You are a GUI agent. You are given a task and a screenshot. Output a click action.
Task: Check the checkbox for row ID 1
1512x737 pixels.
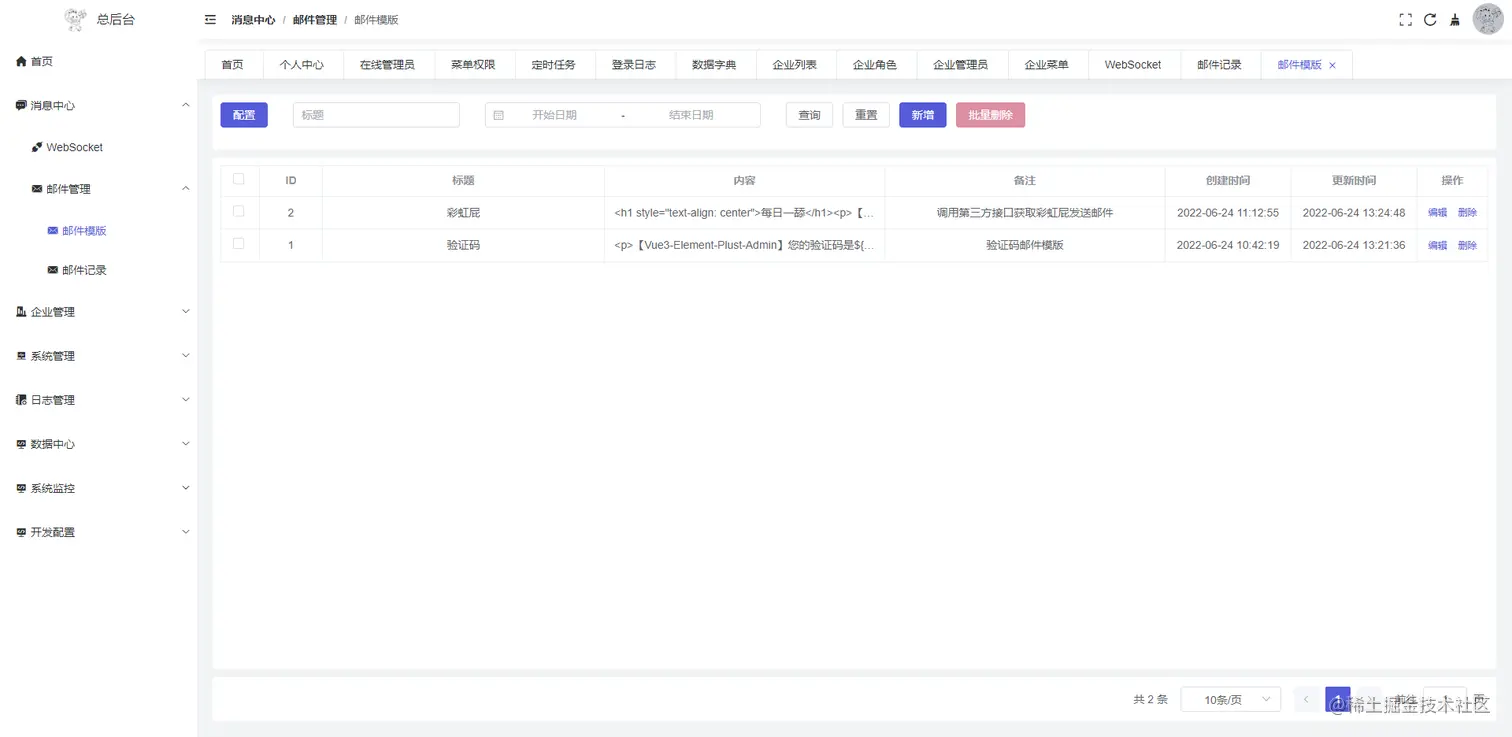point(239,245)
